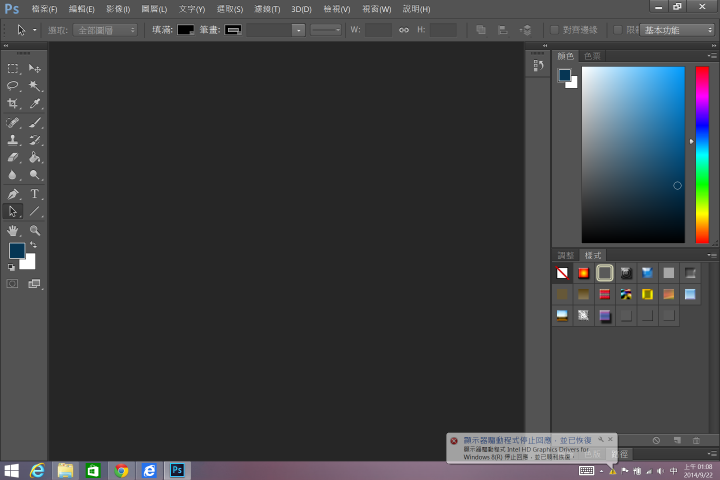Clear style button at panel bottom
Viewport: 720px width, 480px height.
click(x=656, y=440)
